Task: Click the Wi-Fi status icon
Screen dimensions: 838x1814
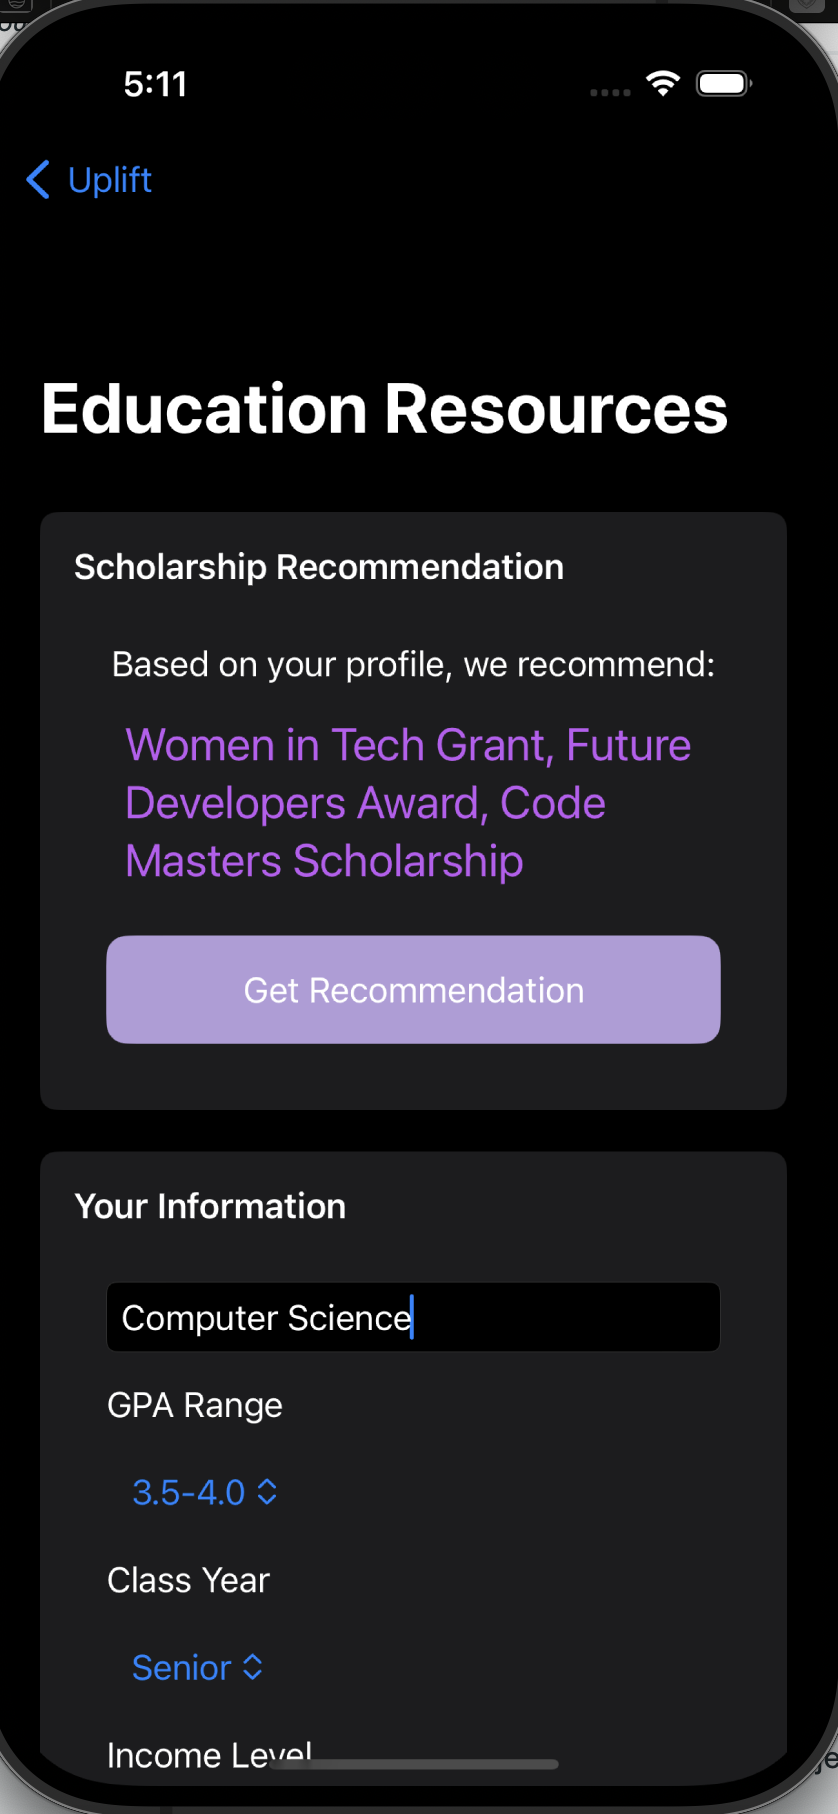Action: click(x=662, y=84)
